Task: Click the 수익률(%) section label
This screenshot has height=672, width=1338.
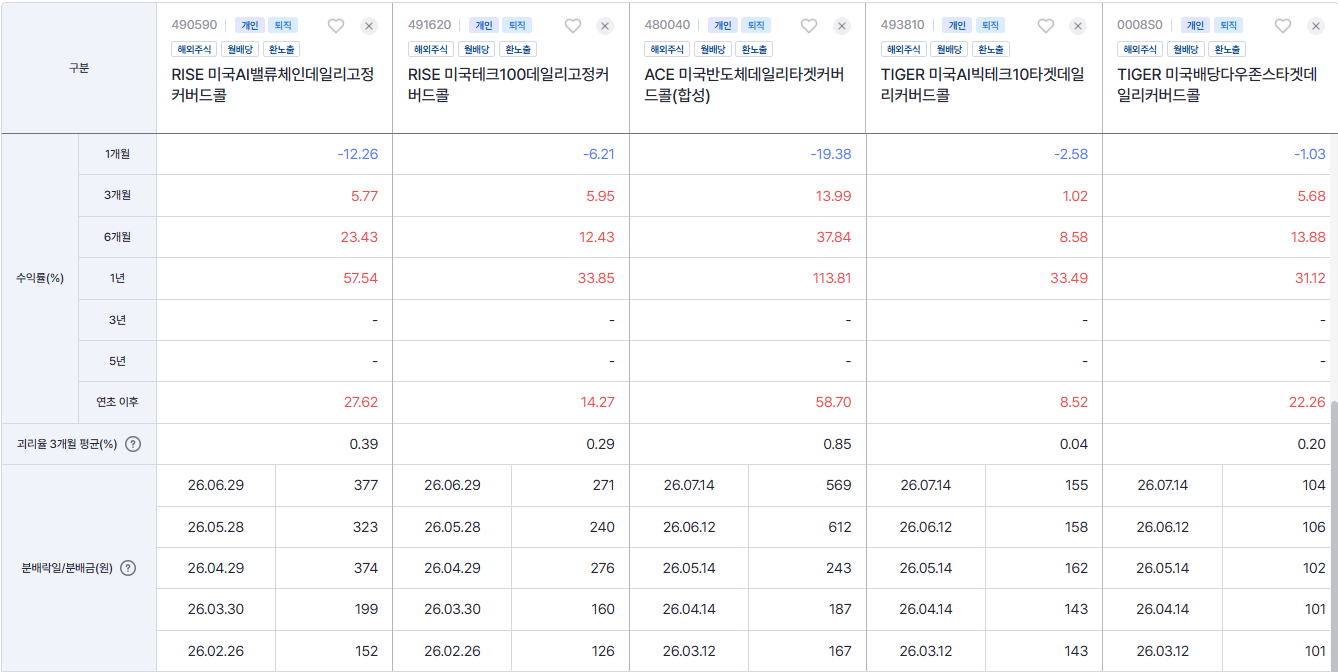Action: click(x=40, y=278)
